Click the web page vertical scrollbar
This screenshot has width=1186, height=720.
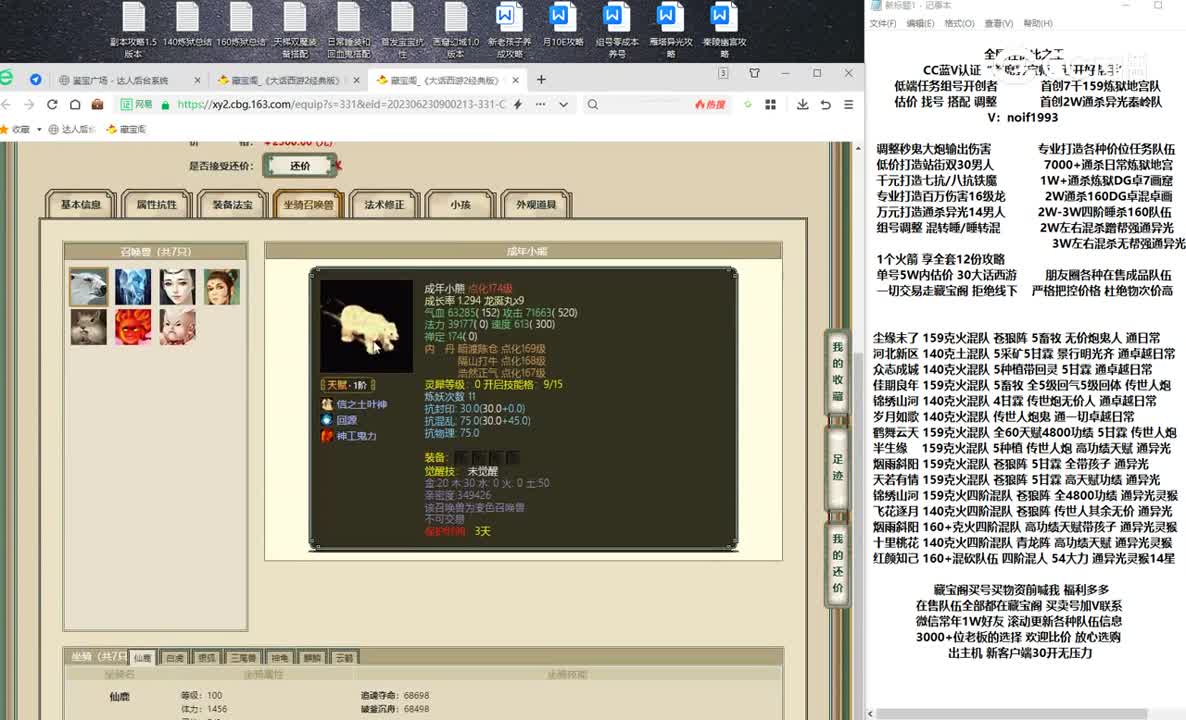tap(858, 431)
